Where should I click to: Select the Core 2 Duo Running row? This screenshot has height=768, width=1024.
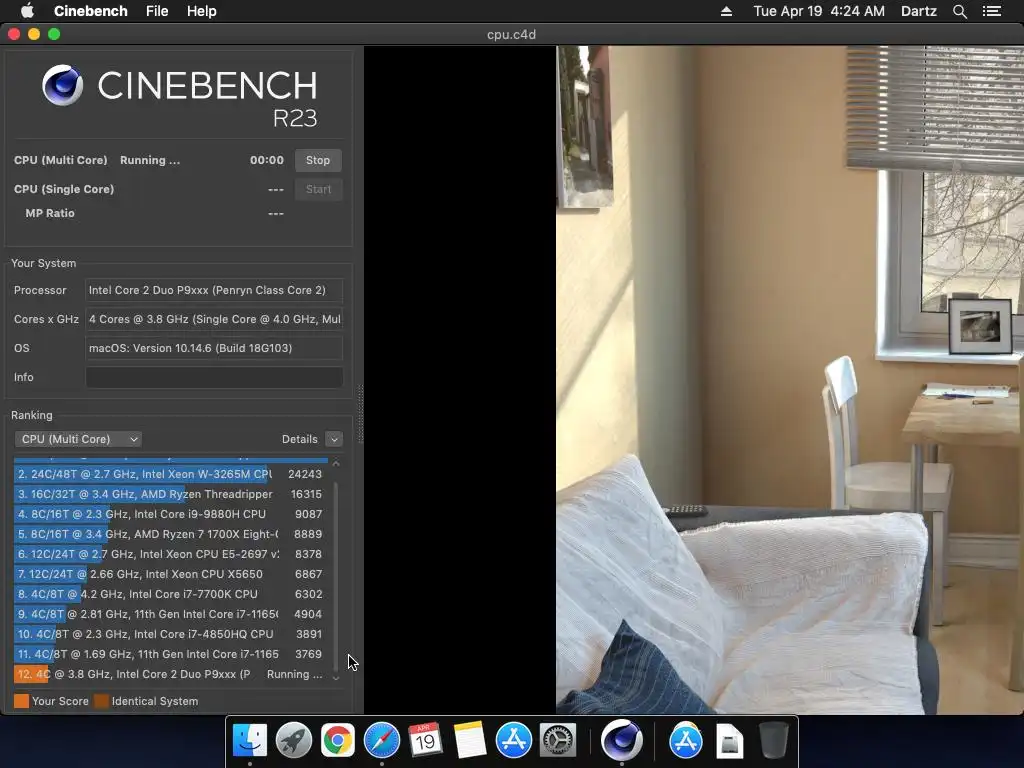170,674
